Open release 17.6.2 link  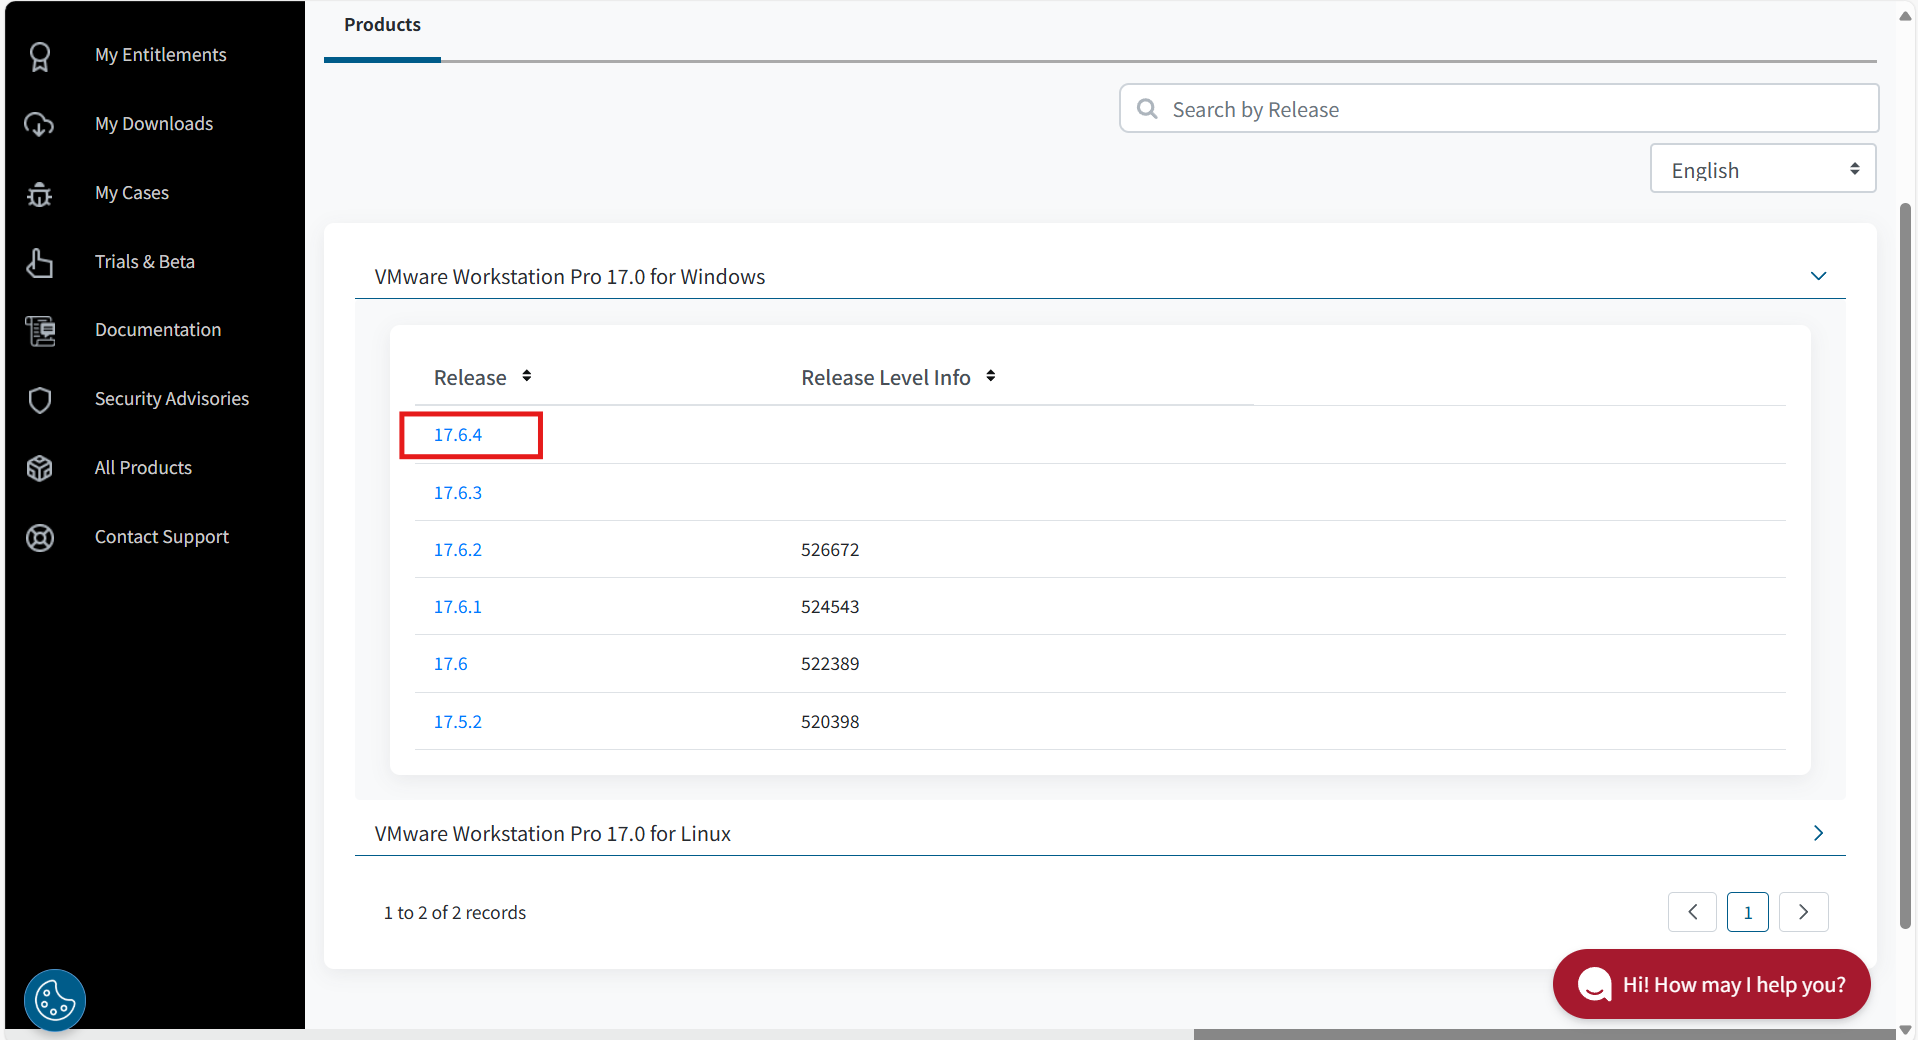[x=457, y=550]
